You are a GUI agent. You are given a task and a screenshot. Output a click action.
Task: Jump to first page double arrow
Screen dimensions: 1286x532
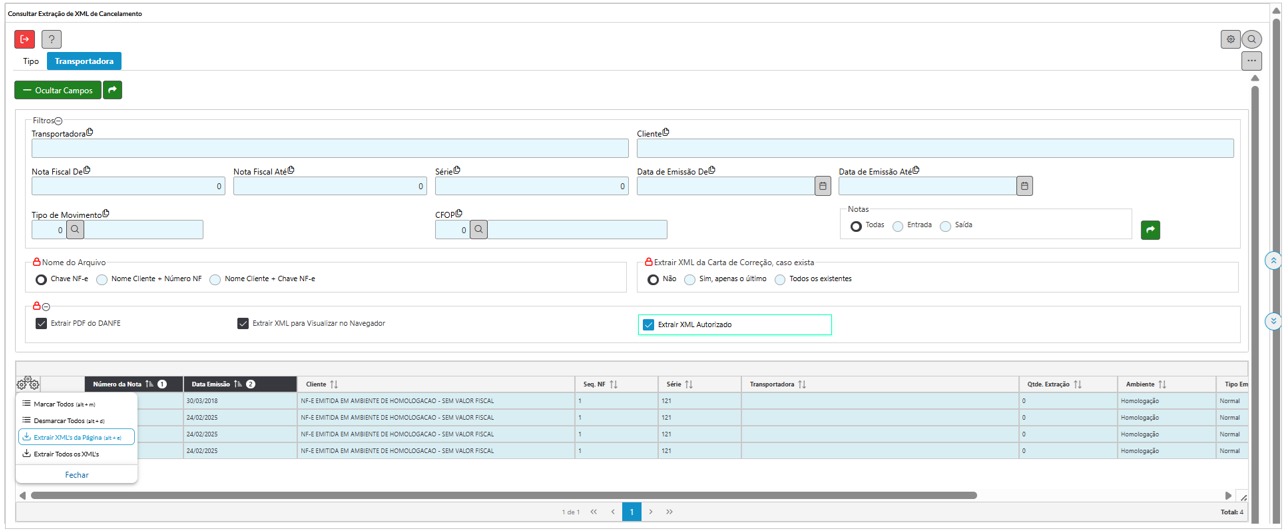pos(594,511)
